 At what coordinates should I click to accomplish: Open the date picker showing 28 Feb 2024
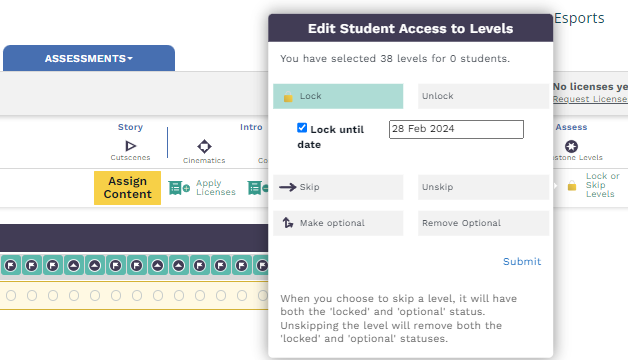(456, 129)
